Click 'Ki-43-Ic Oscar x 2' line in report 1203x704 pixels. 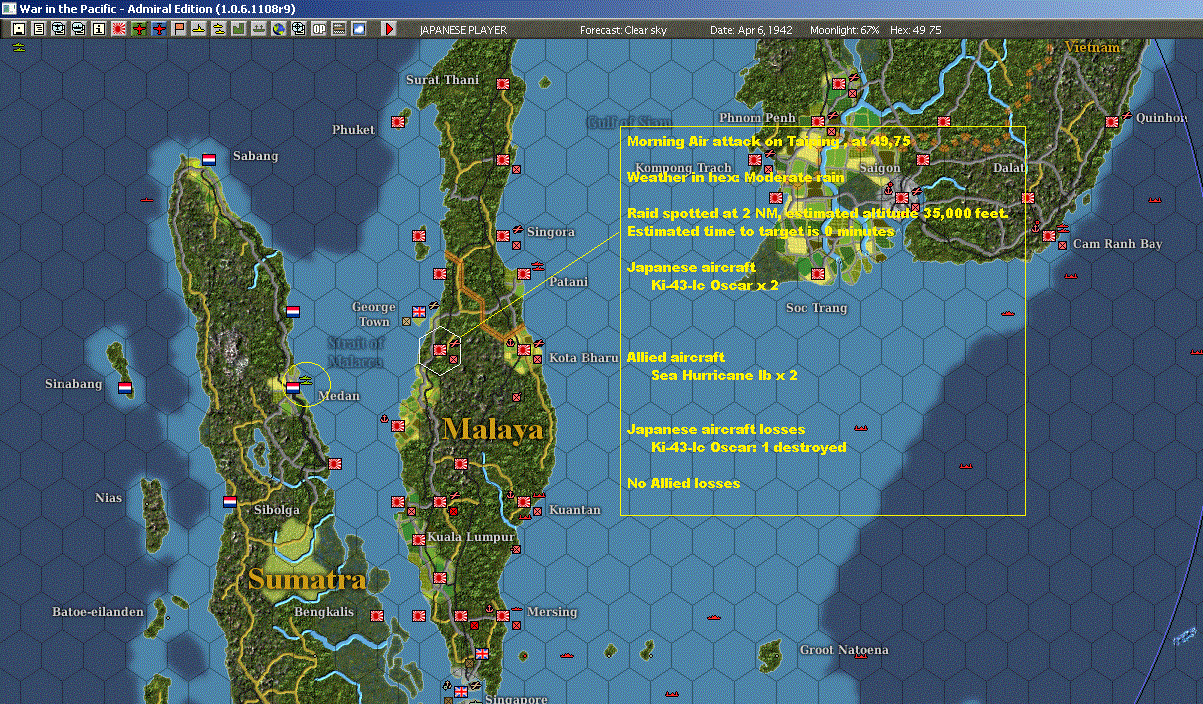(x=715, y=286)
